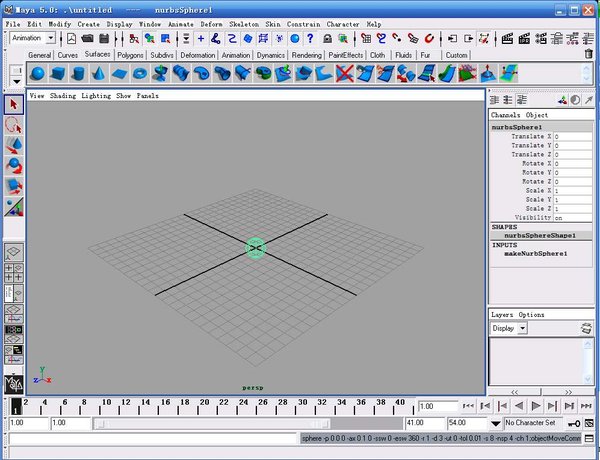Open the Animation menu set dropdown
600x460 pixels.
(x=50, y=38)
